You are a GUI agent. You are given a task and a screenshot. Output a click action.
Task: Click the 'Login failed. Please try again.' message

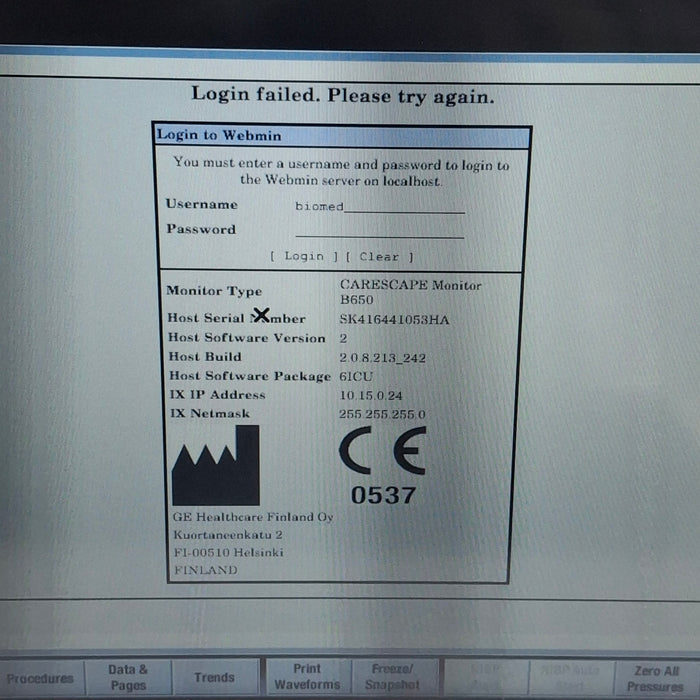click(x=343, y=95)
